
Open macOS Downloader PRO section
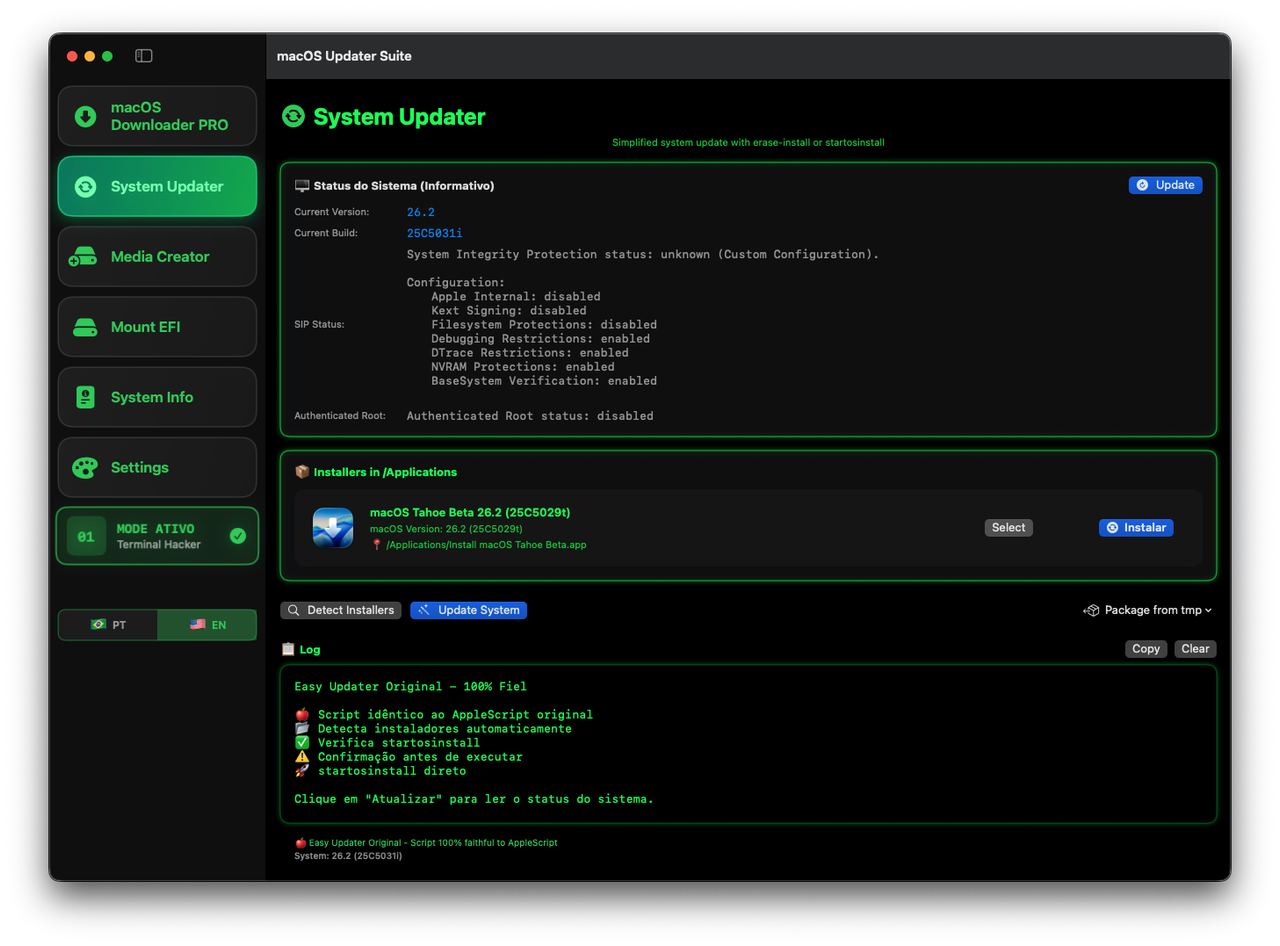tap(157, 116)
